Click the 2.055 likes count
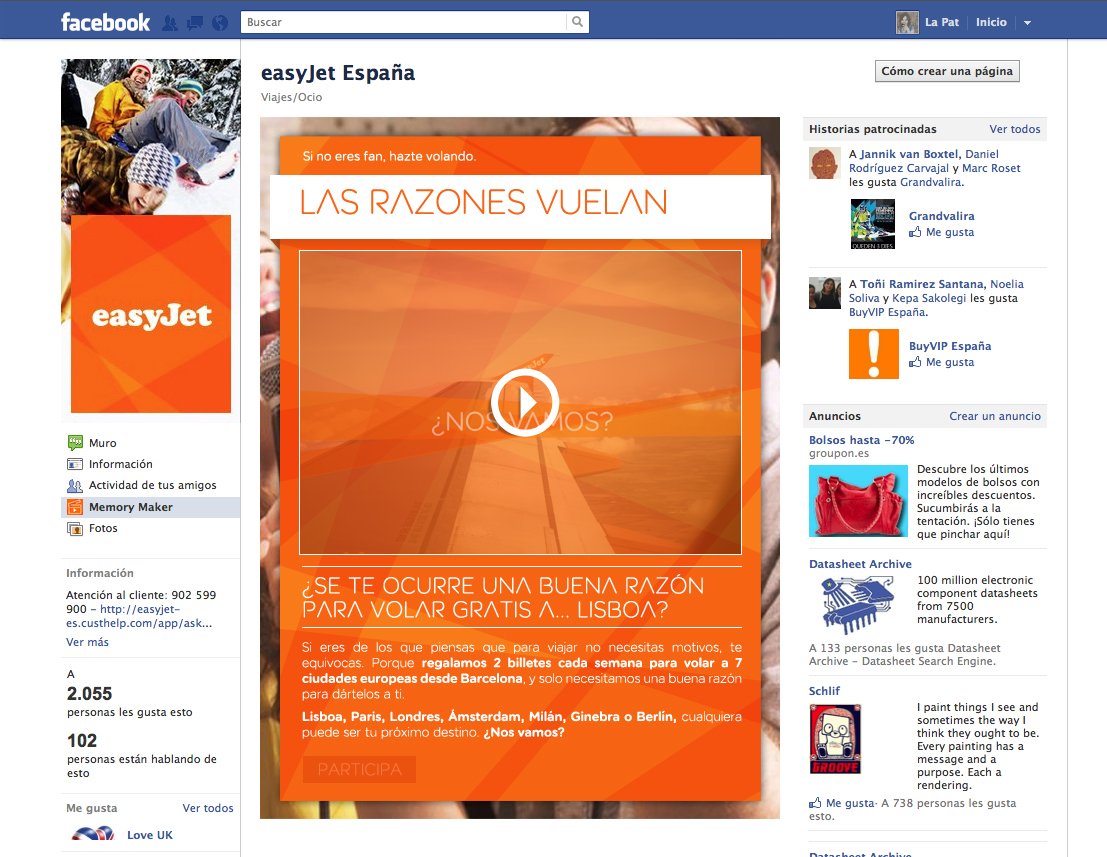 [90, 694]
